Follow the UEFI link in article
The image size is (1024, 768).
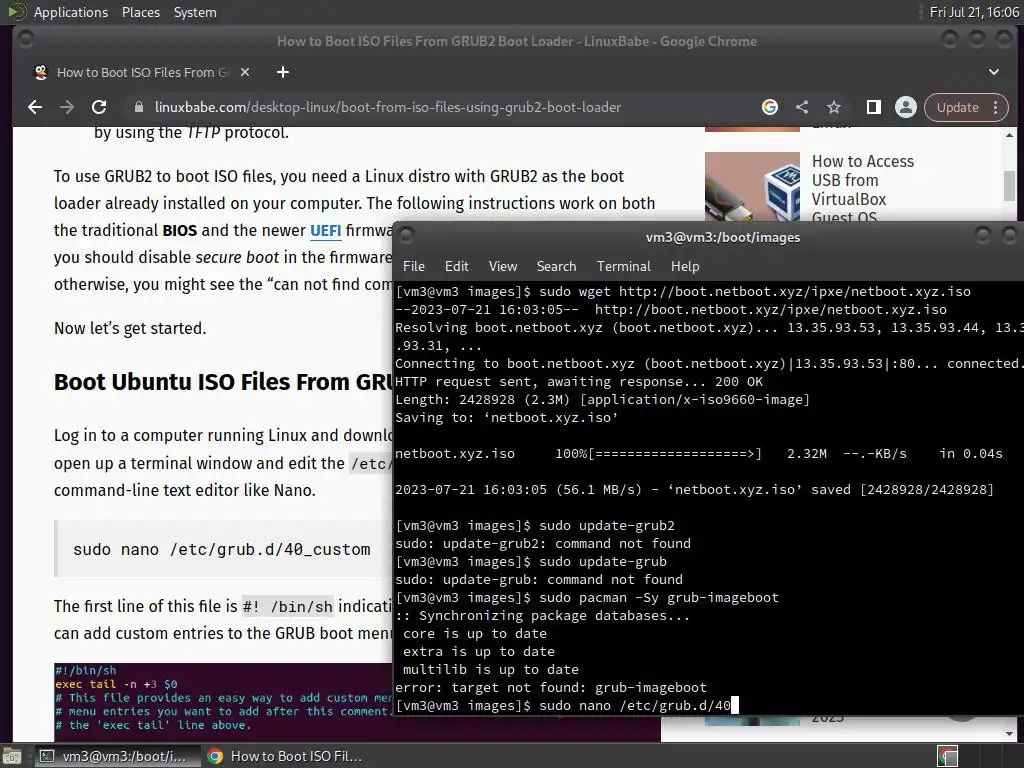pyautogui.click(x=325, y=231)
